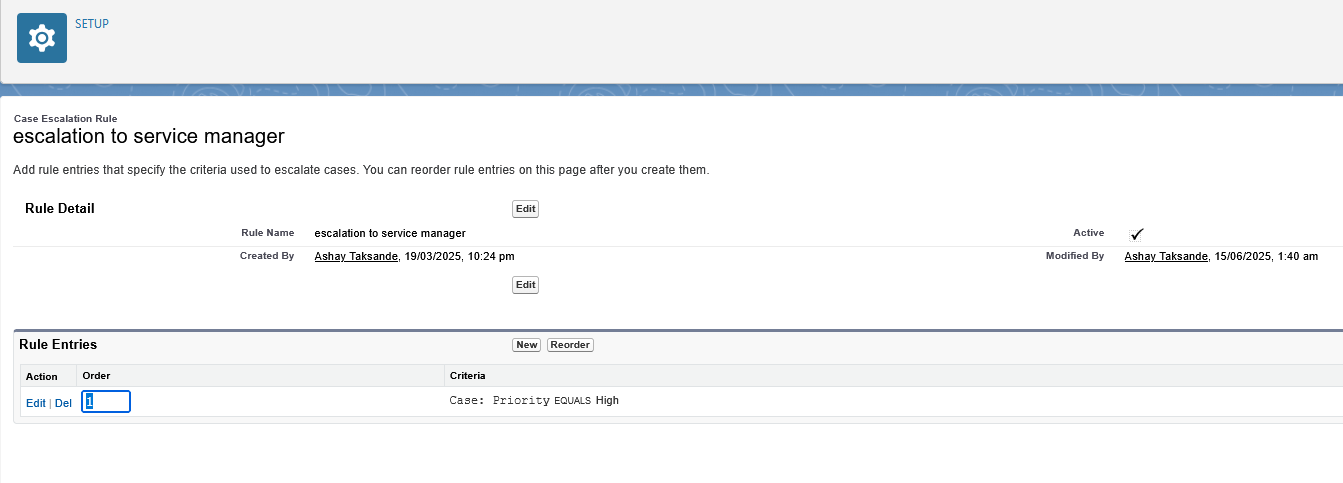Click the Order column header
Viewport: 1343px width, 483px height.
click(x=96, y=376)
